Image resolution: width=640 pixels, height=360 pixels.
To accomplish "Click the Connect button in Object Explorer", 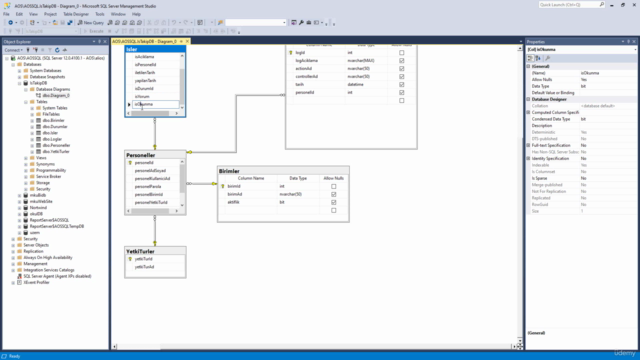I will coord(13,50).
